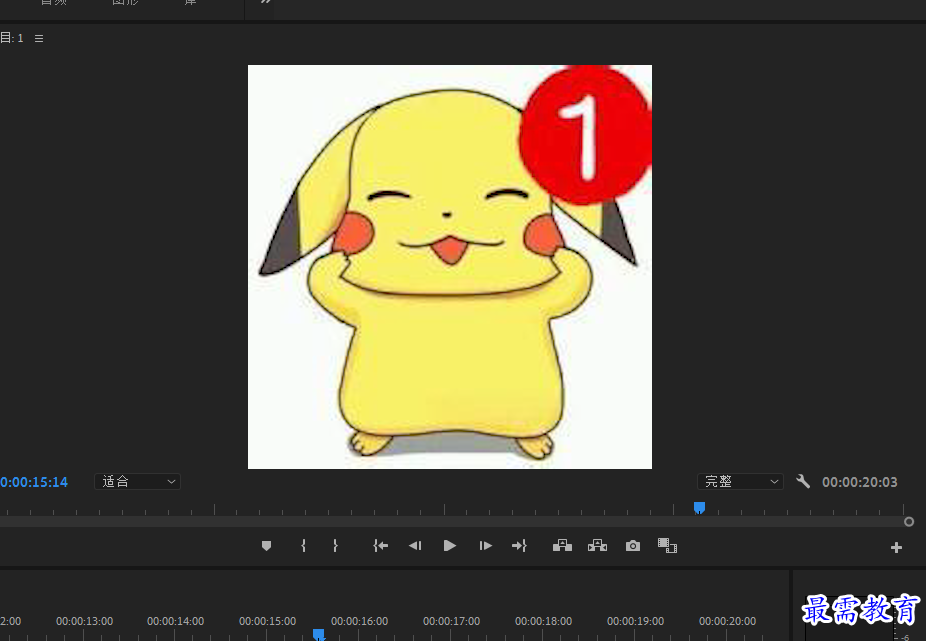Step forward one frame
This screenshot has width=926, height=641.
(x=485, y=546)
